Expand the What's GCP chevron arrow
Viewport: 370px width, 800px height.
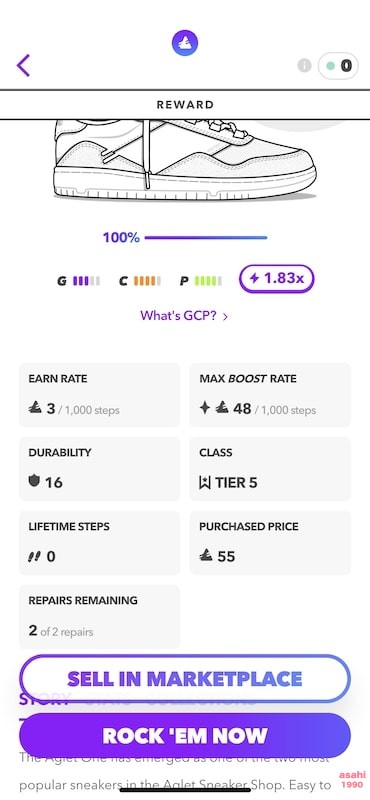tap(225, 316)
